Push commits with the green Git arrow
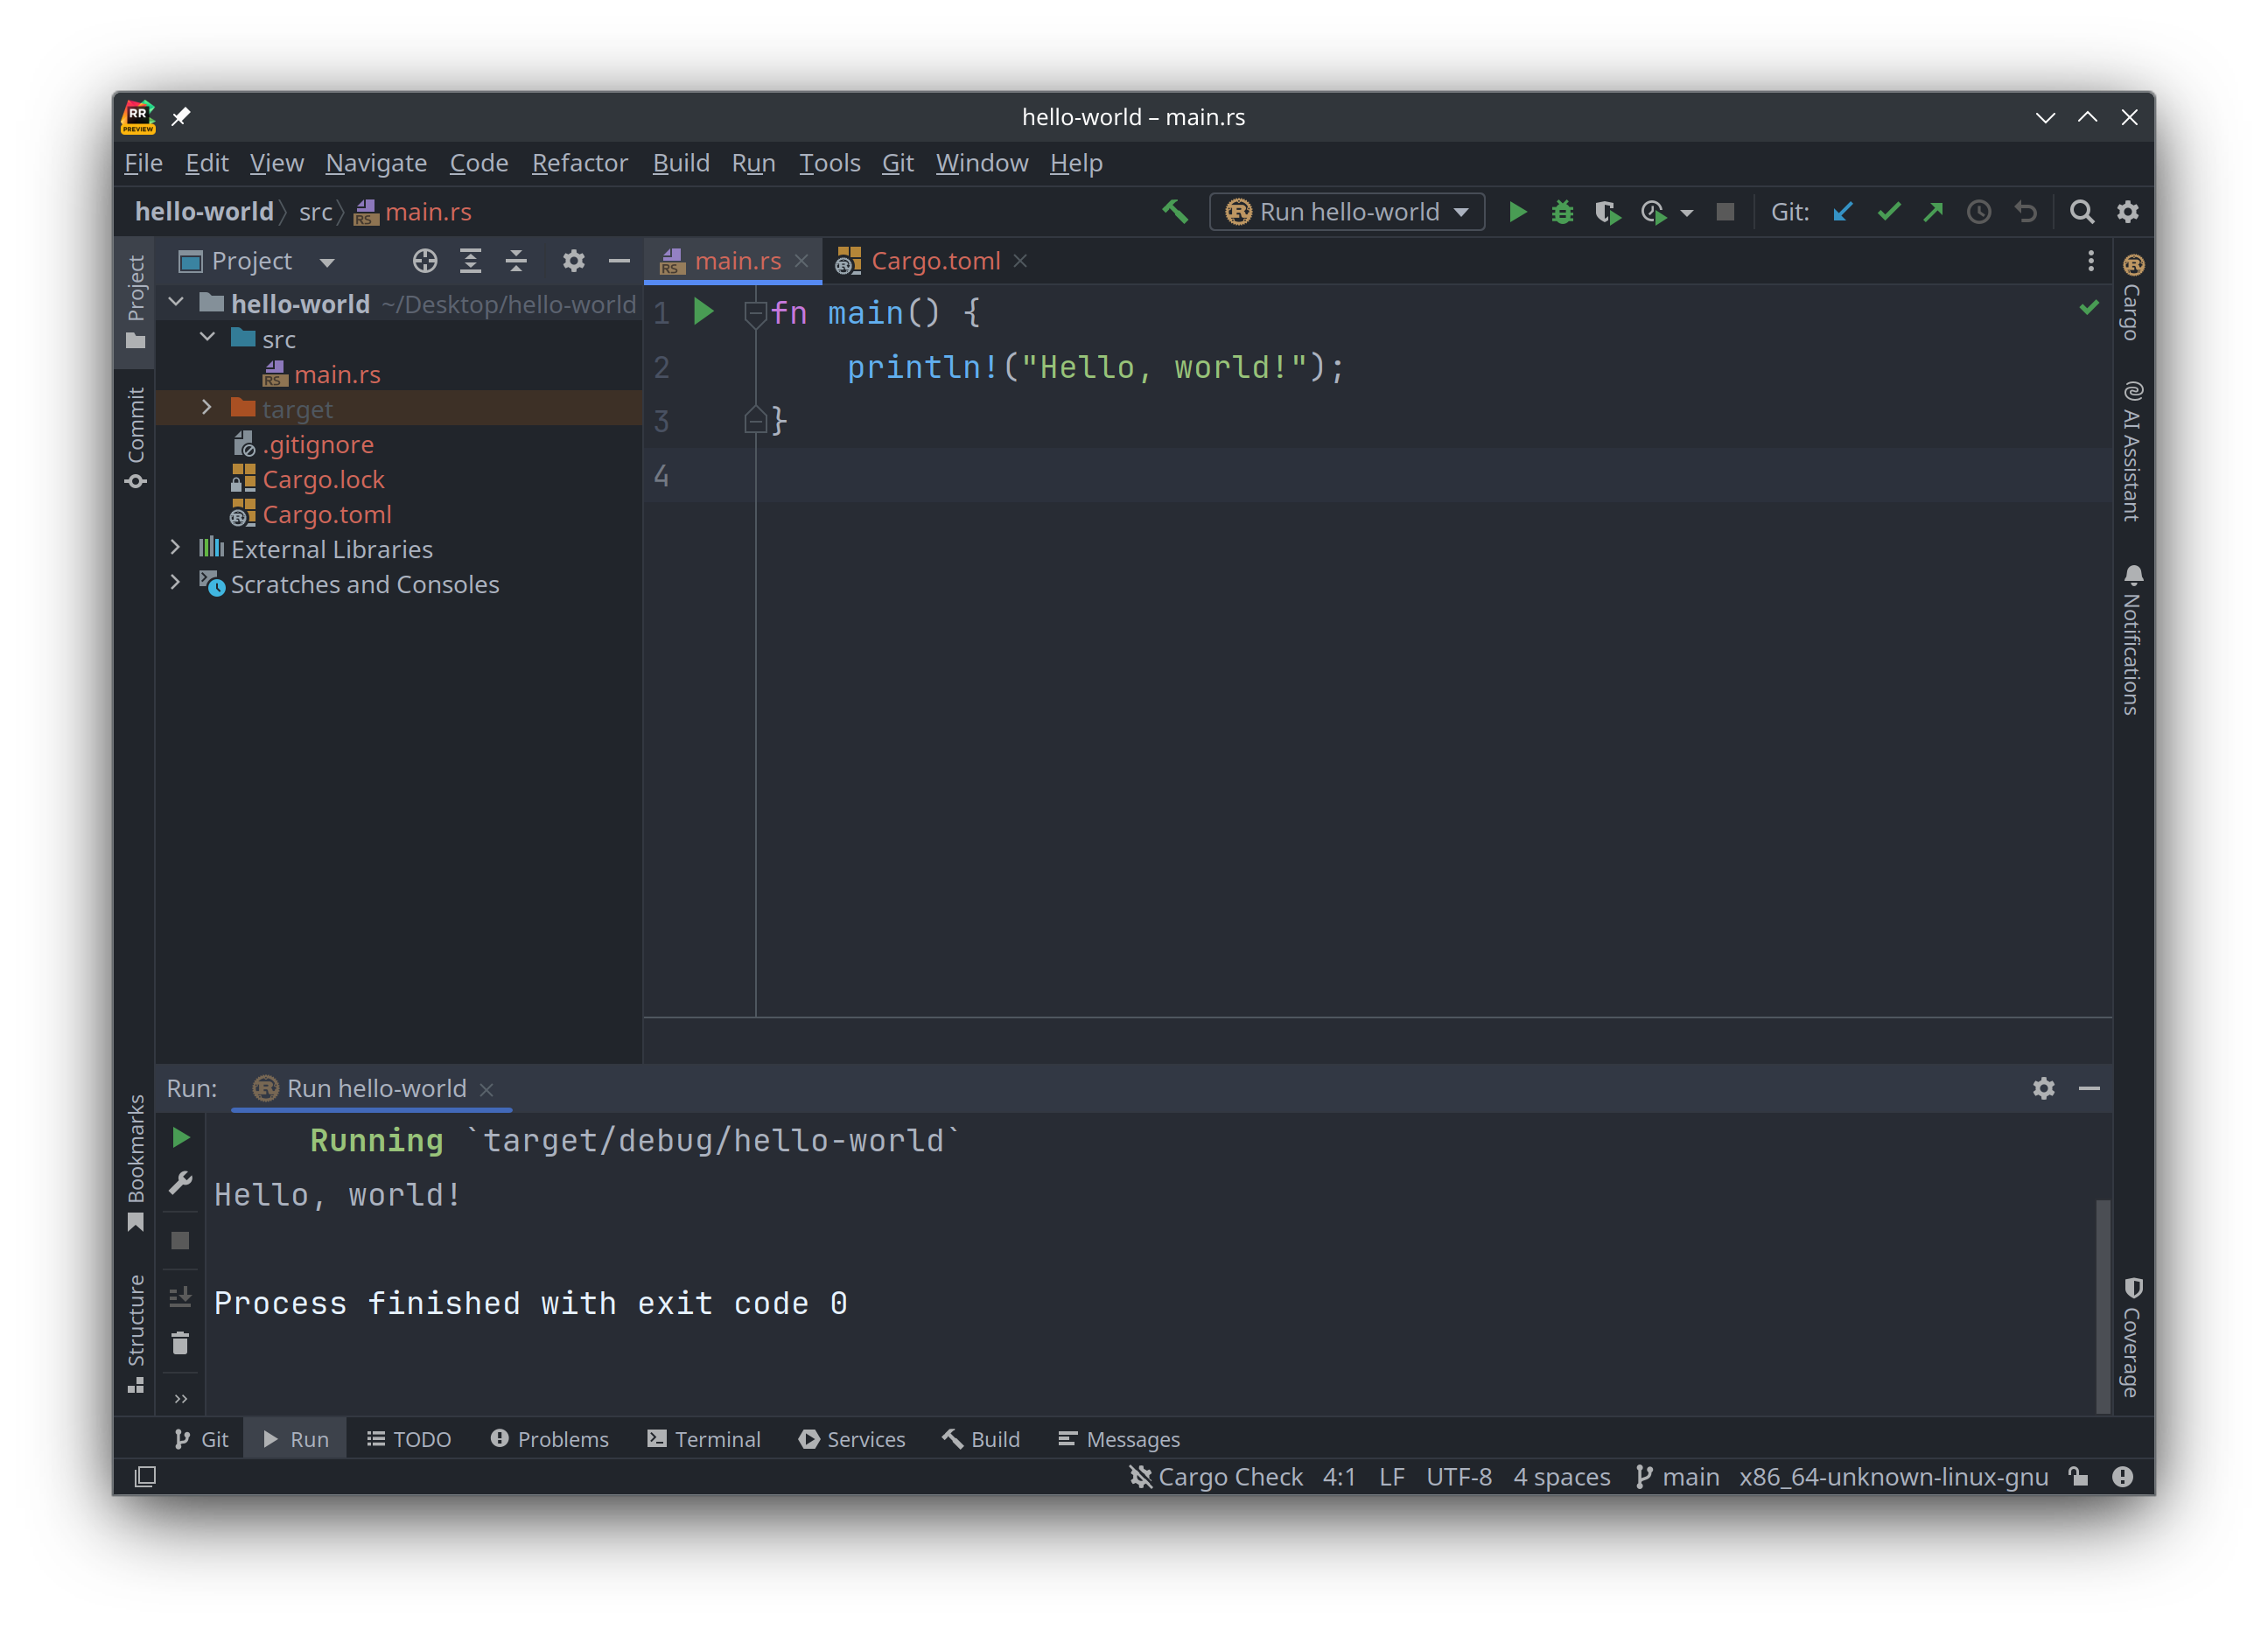The image size is (2268, 1629). point(1933,211)
